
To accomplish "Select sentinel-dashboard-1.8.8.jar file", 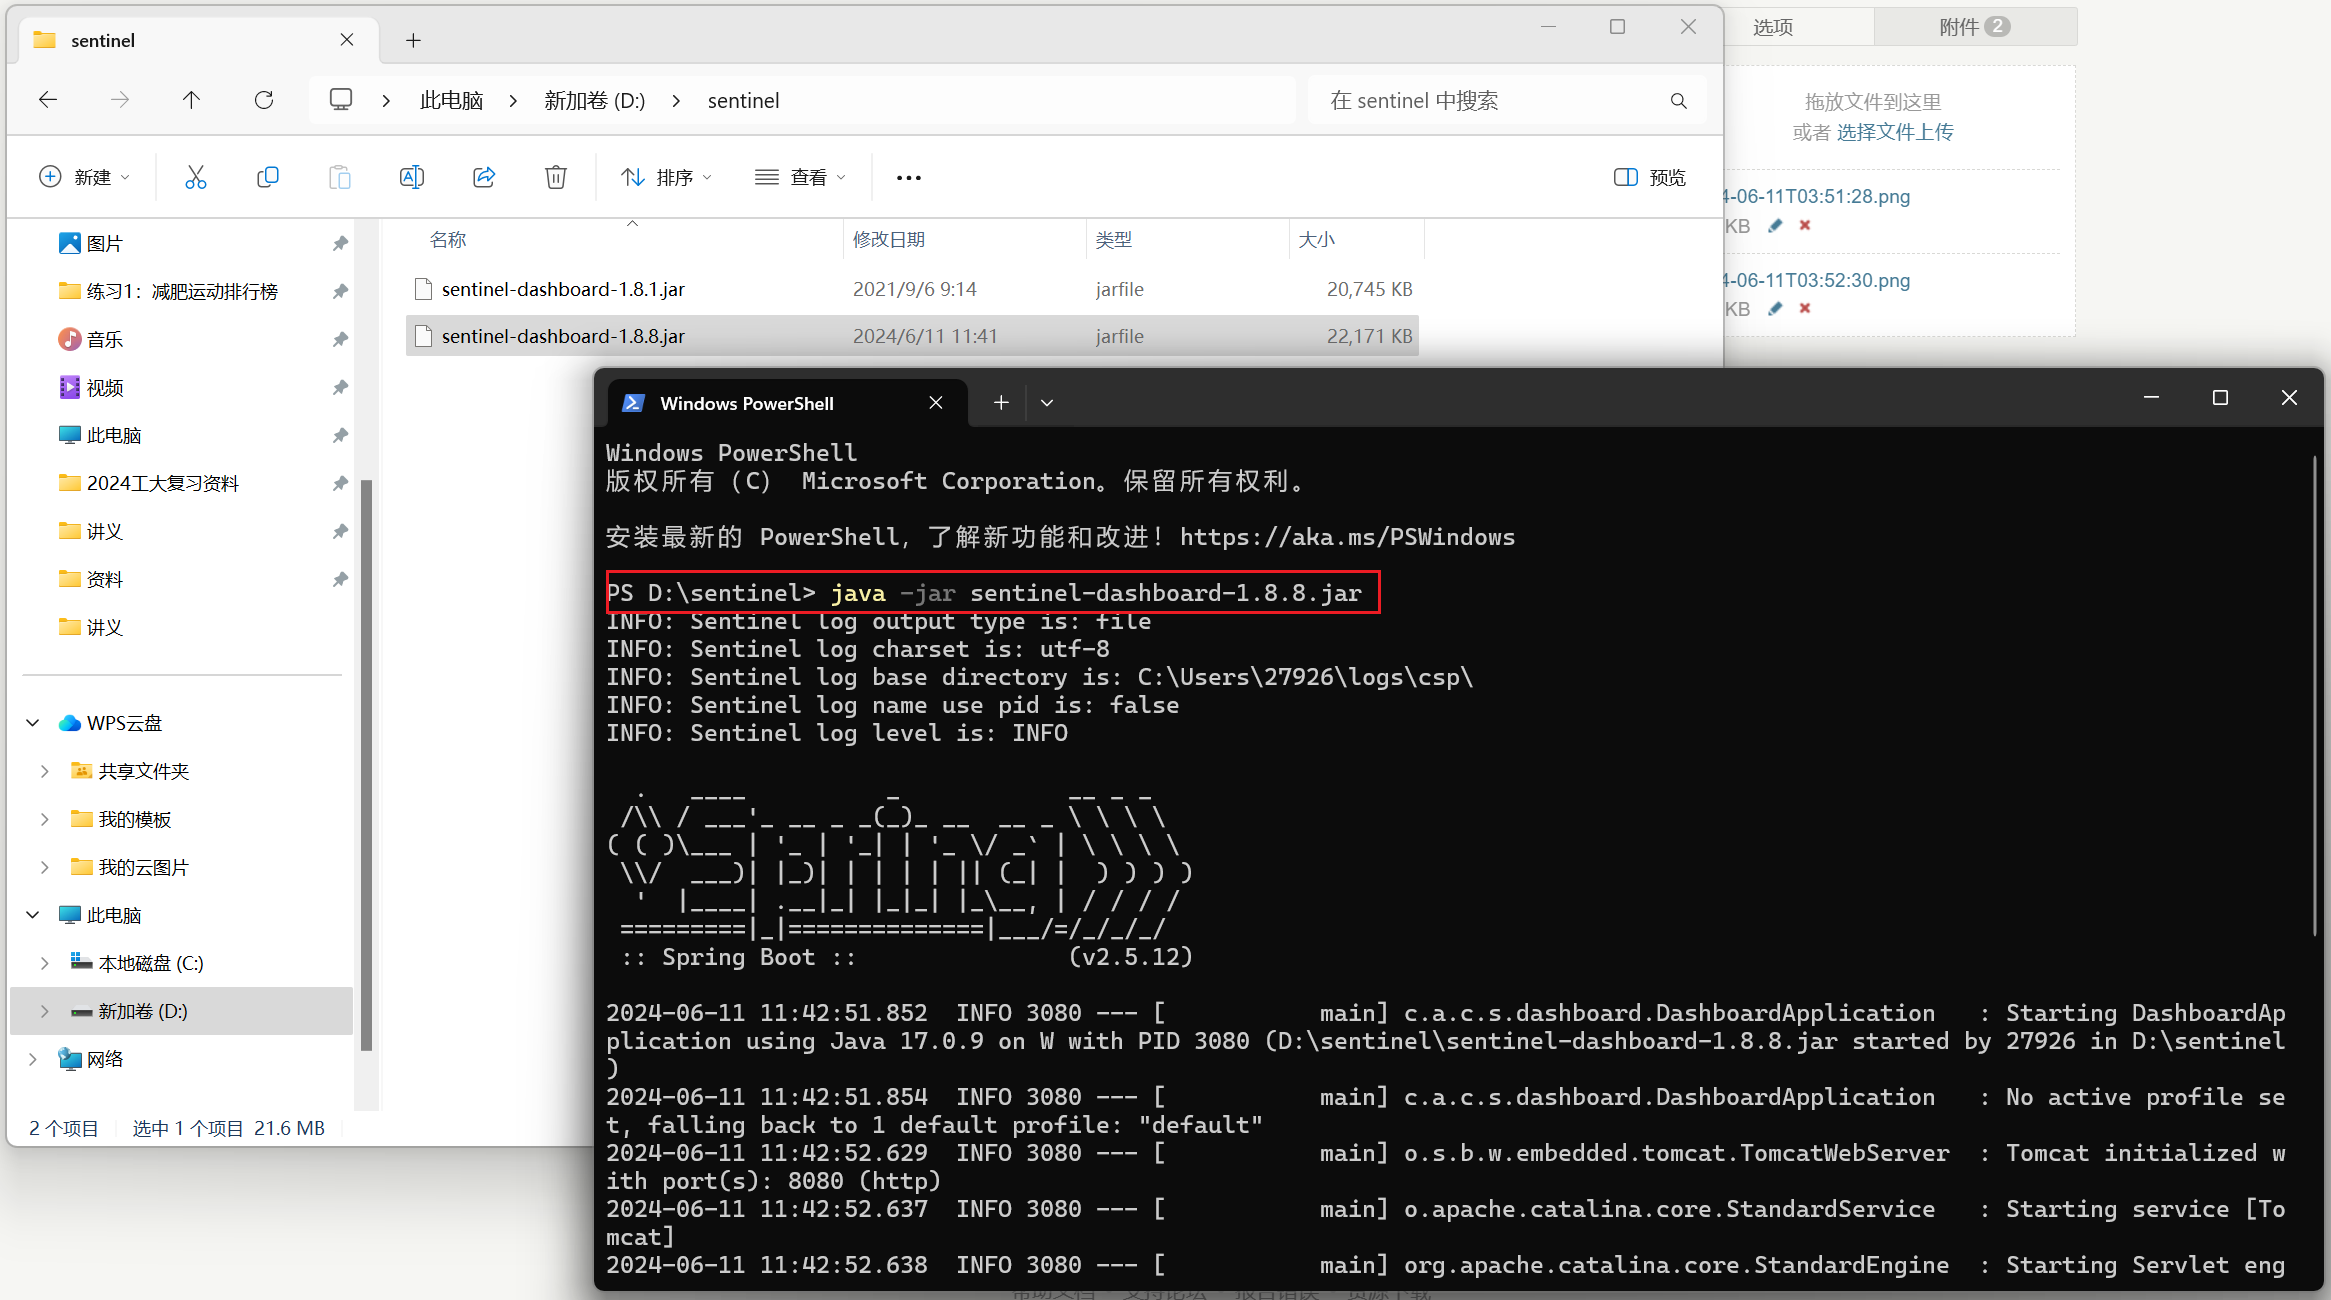I will tap(912, 336).
